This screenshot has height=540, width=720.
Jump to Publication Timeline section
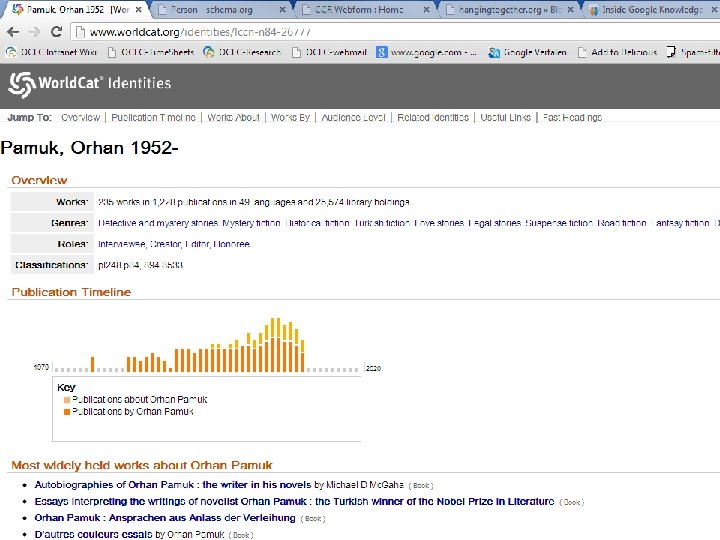point(153,118)
